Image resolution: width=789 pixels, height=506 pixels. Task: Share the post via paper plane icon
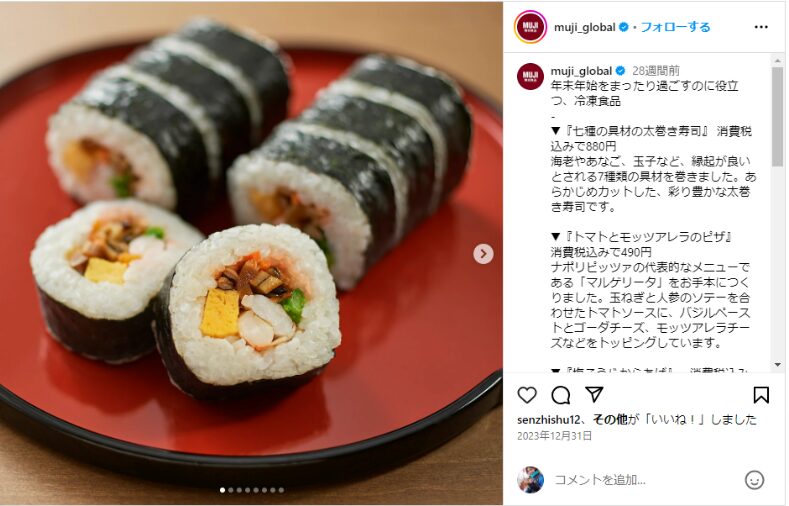point(594,395)
